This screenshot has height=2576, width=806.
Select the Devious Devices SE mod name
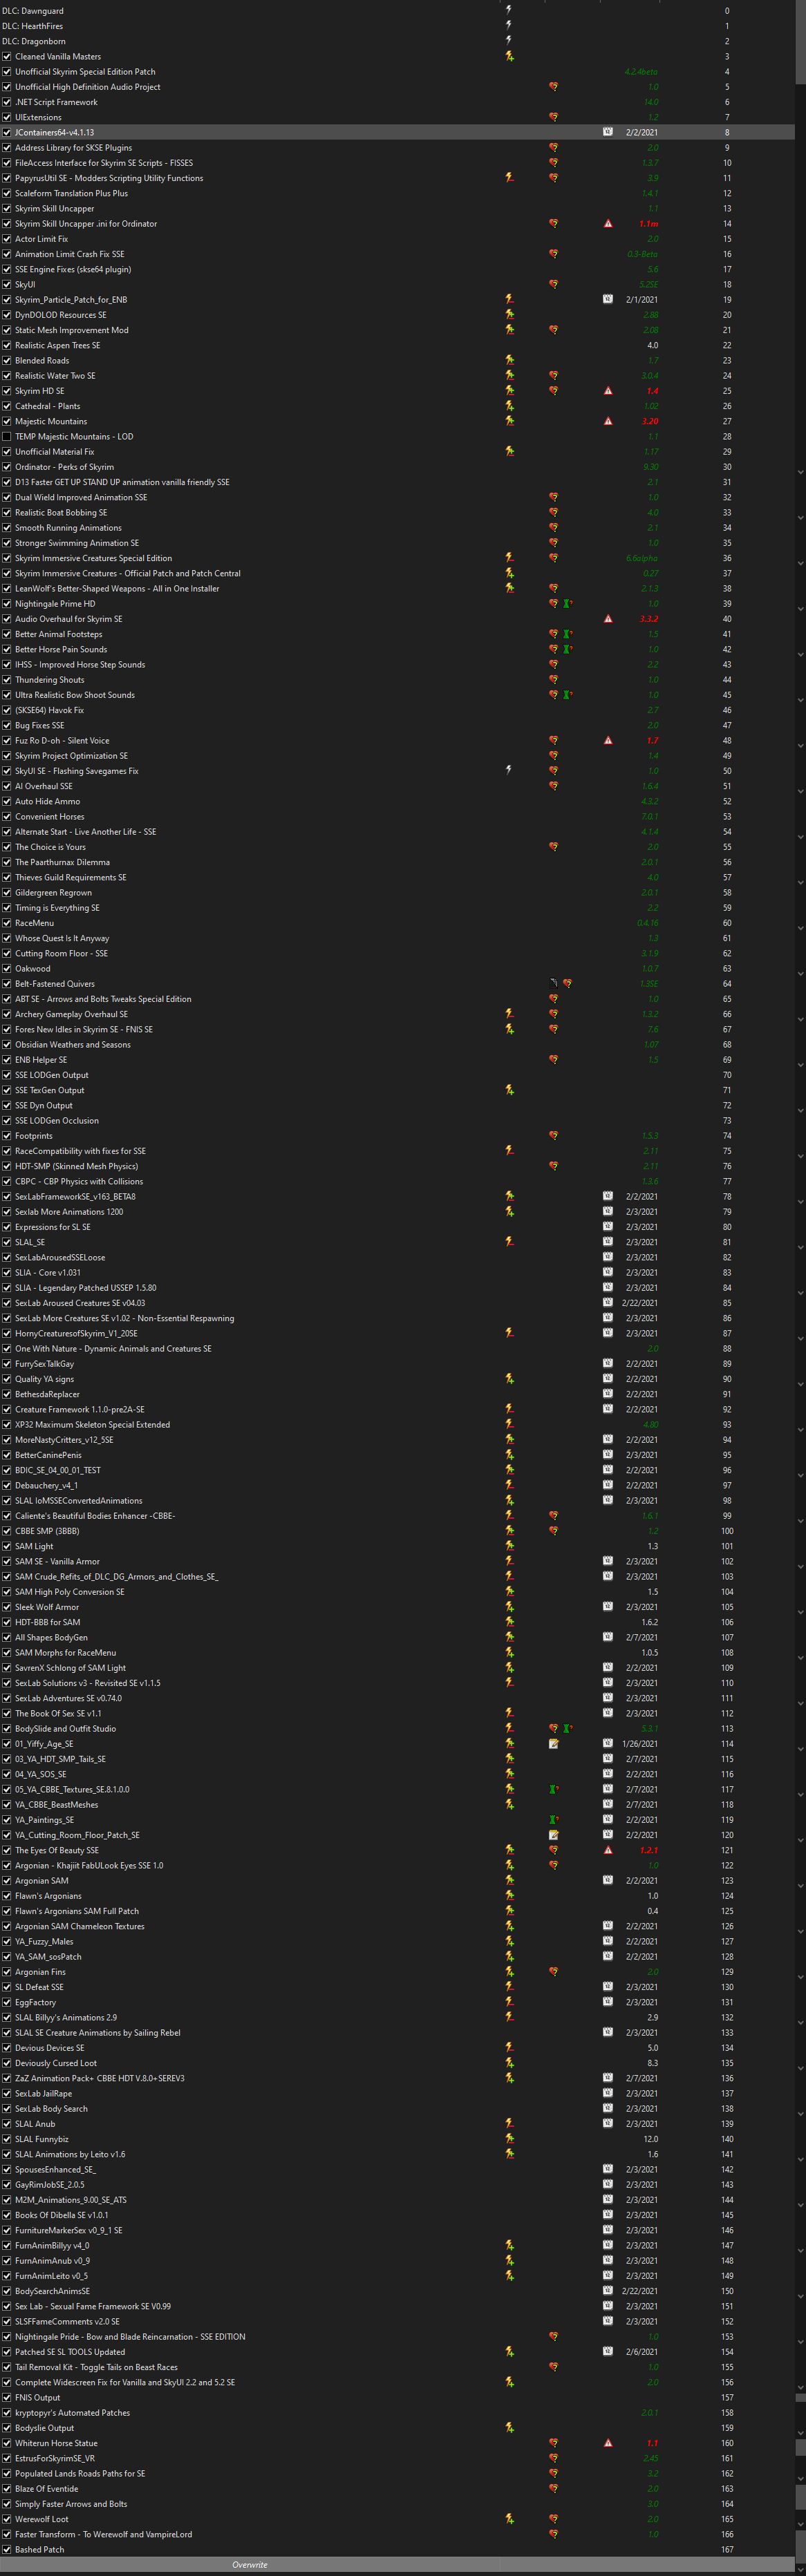point(50,2048)
